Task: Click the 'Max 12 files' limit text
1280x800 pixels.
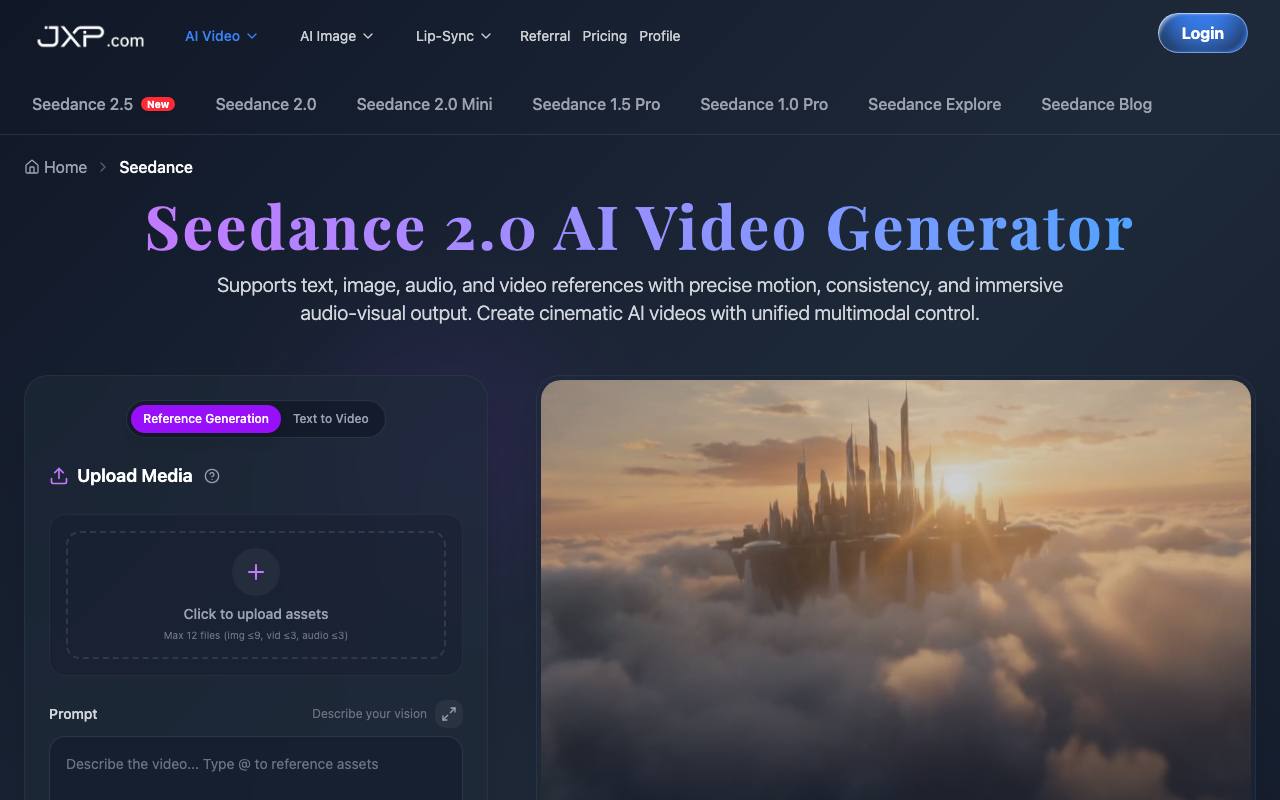Action: tap(256, 636)
